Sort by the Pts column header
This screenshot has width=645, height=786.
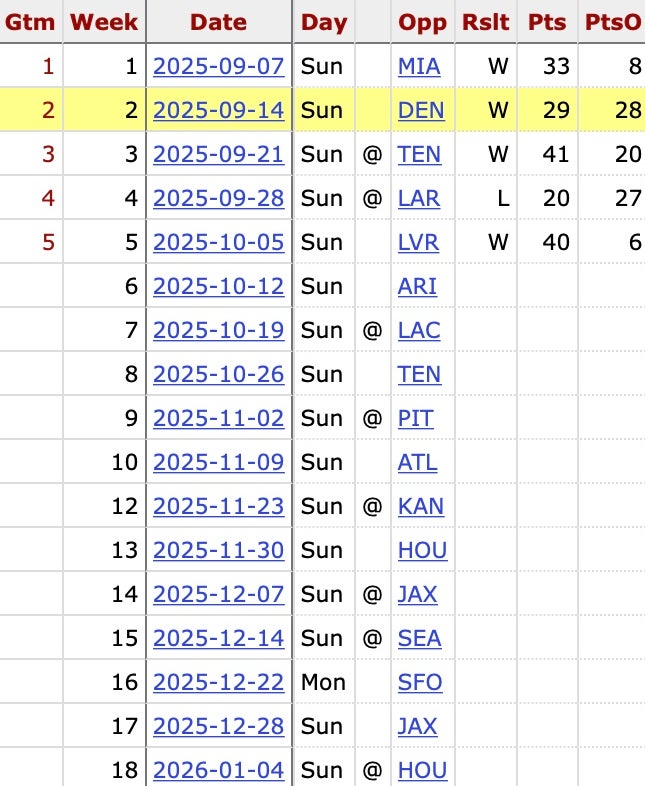pyautogui.click(x=547, y=21)
